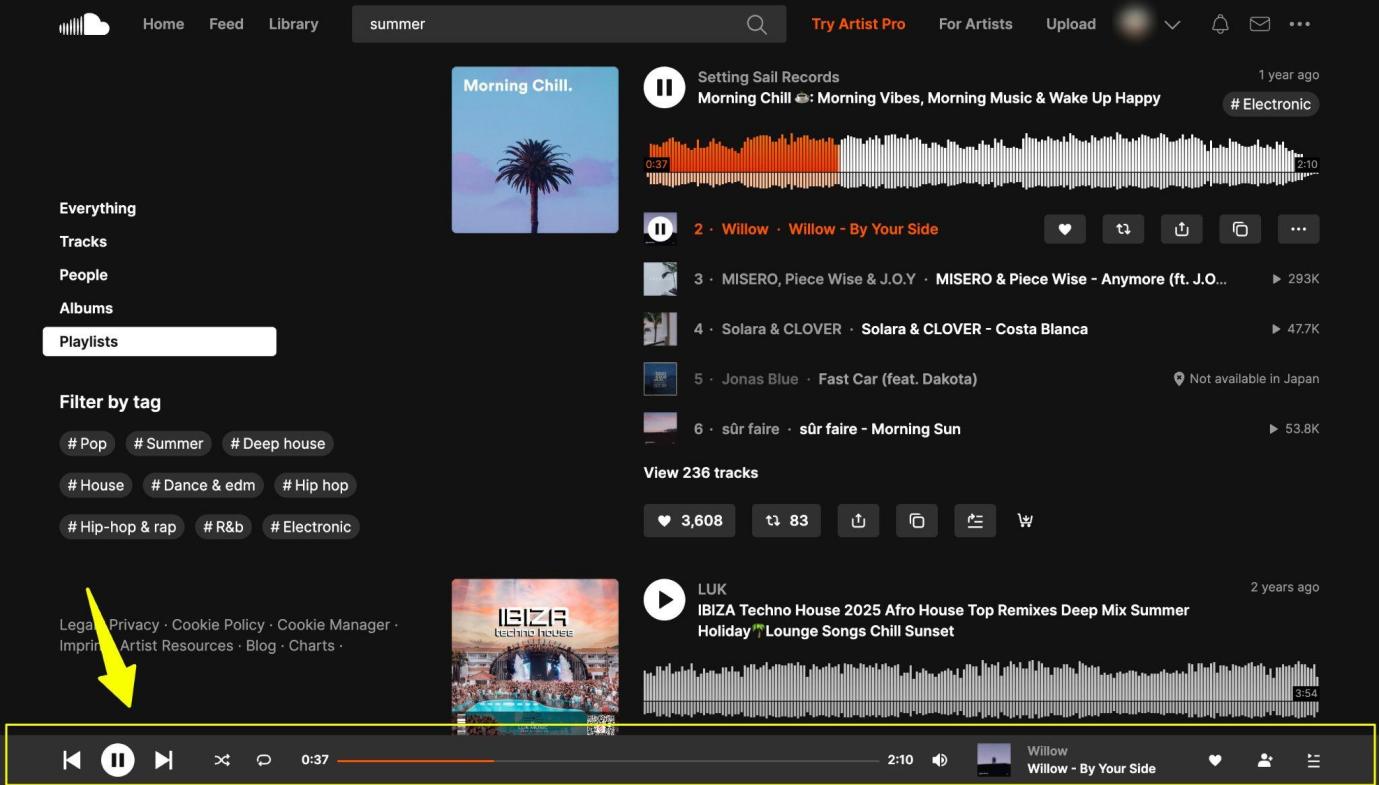Select the Albums filter
Image resolution: width=1379 pixels, height=785 pixels.
coord(86,308)
